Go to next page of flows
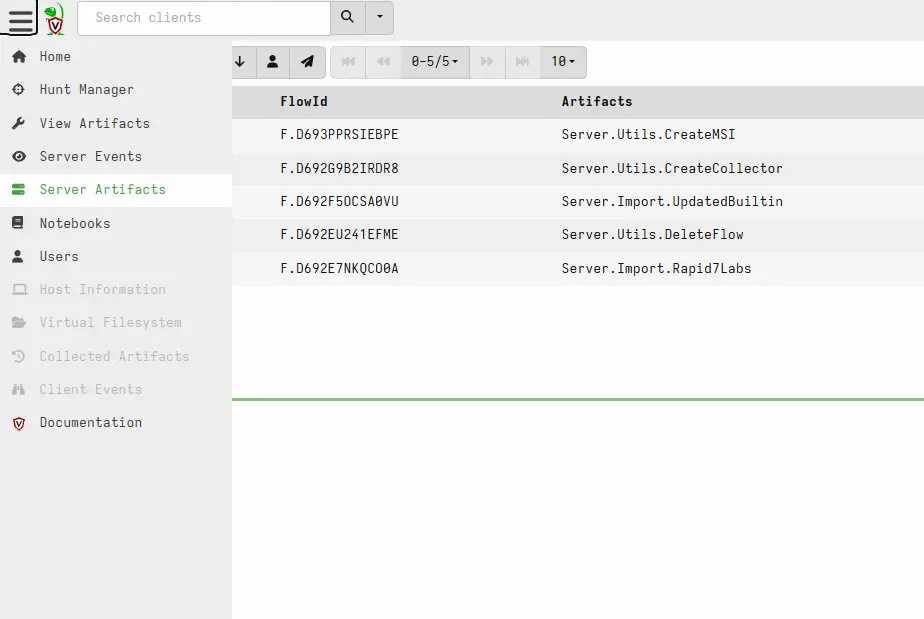 pyautogui.click(x=487, y=62)
